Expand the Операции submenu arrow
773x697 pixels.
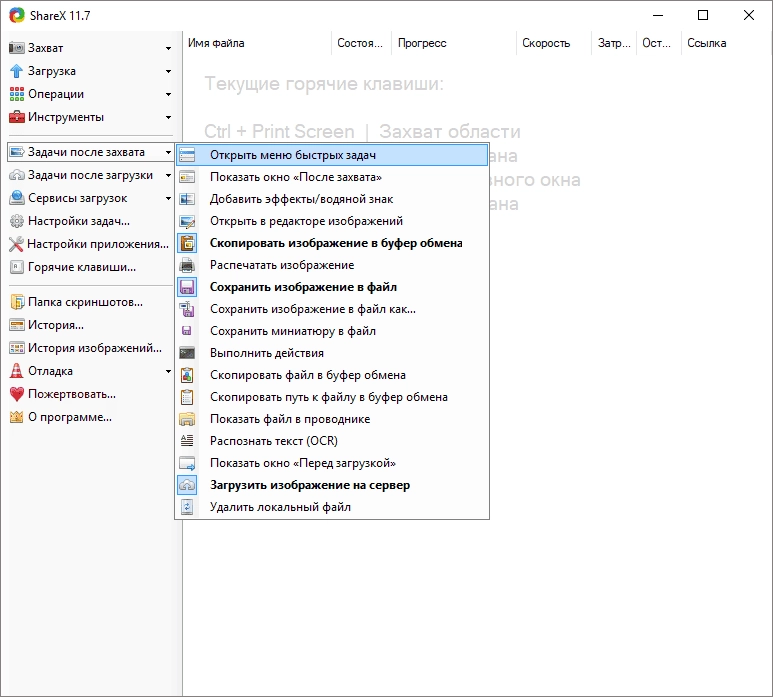168,94
